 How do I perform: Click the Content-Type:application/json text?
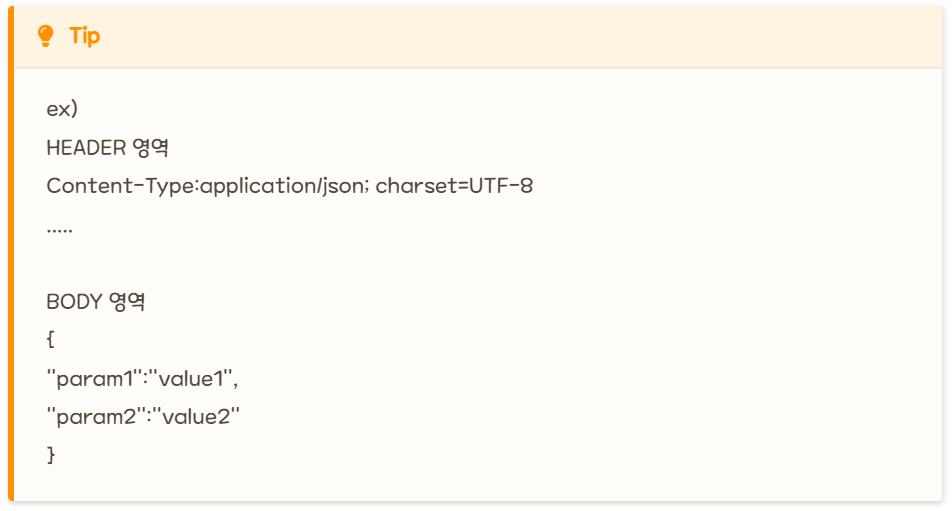pyautogui.click(x=207, y=186)
